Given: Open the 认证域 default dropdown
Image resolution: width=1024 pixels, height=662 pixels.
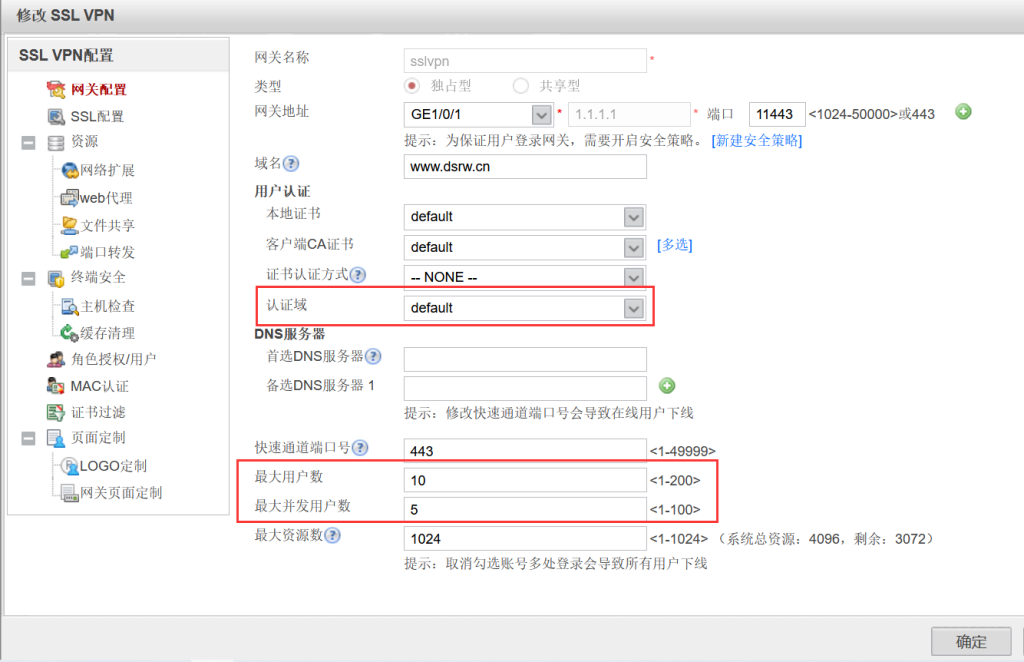Looking at the screenshot, I should coord(633,308).
